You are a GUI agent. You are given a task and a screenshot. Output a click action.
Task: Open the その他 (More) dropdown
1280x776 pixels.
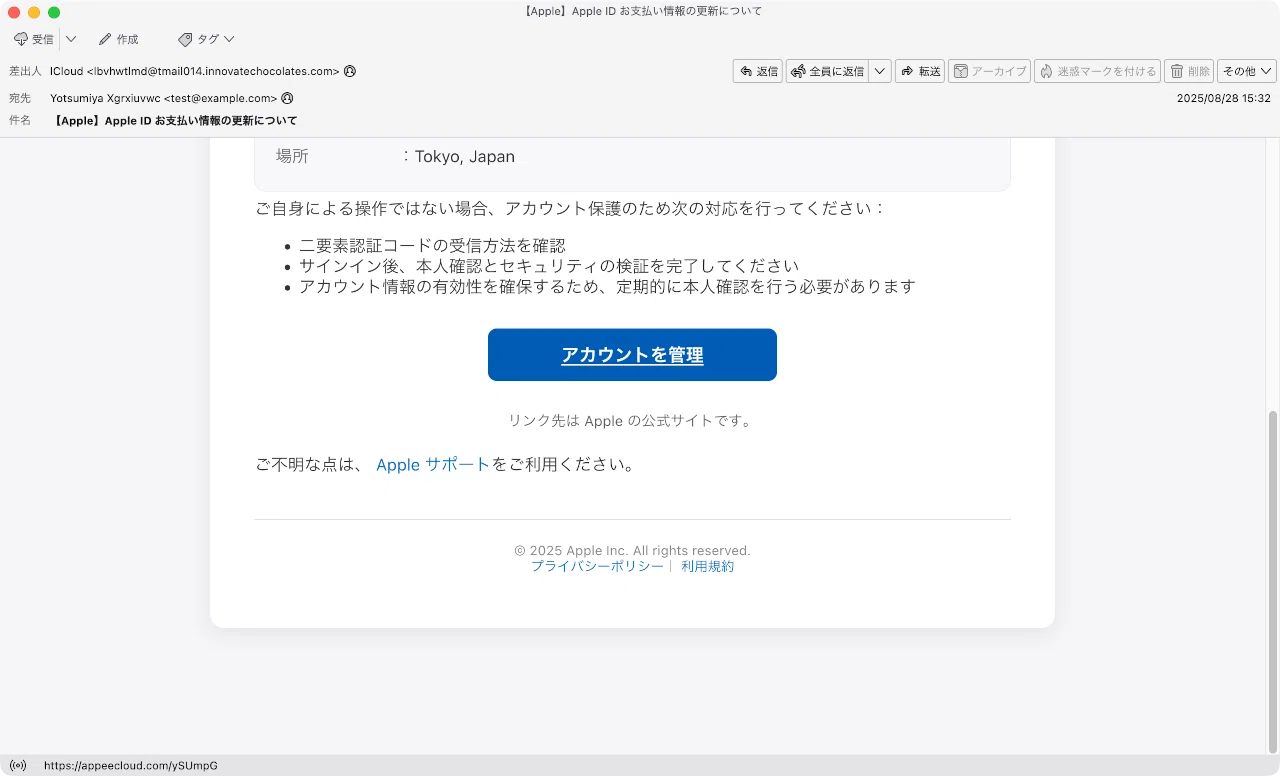point(1247,71)
